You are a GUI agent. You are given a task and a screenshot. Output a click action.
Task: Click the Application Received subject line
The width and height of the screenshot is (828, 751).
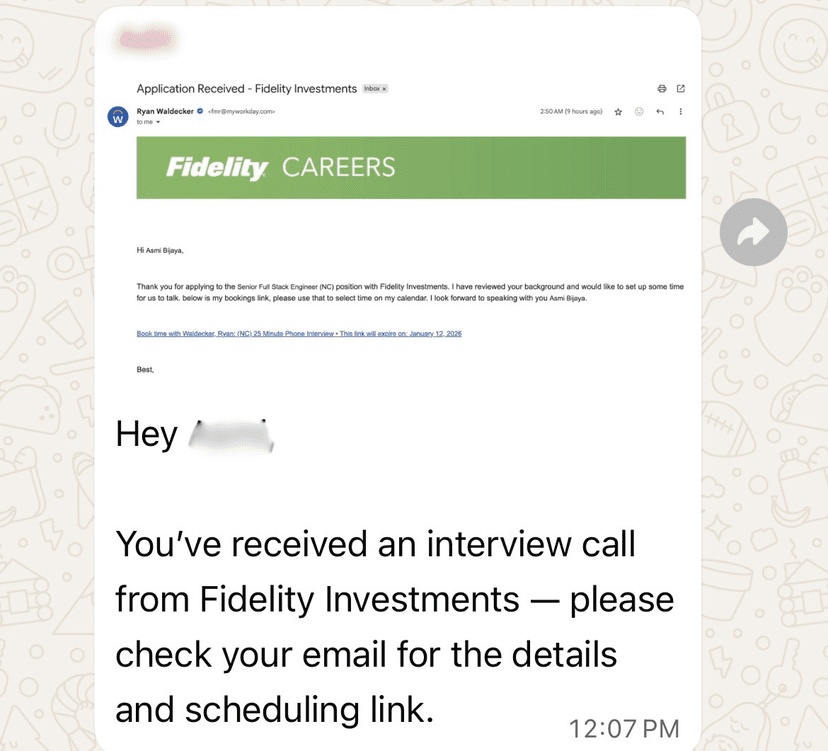click(246, 89)
